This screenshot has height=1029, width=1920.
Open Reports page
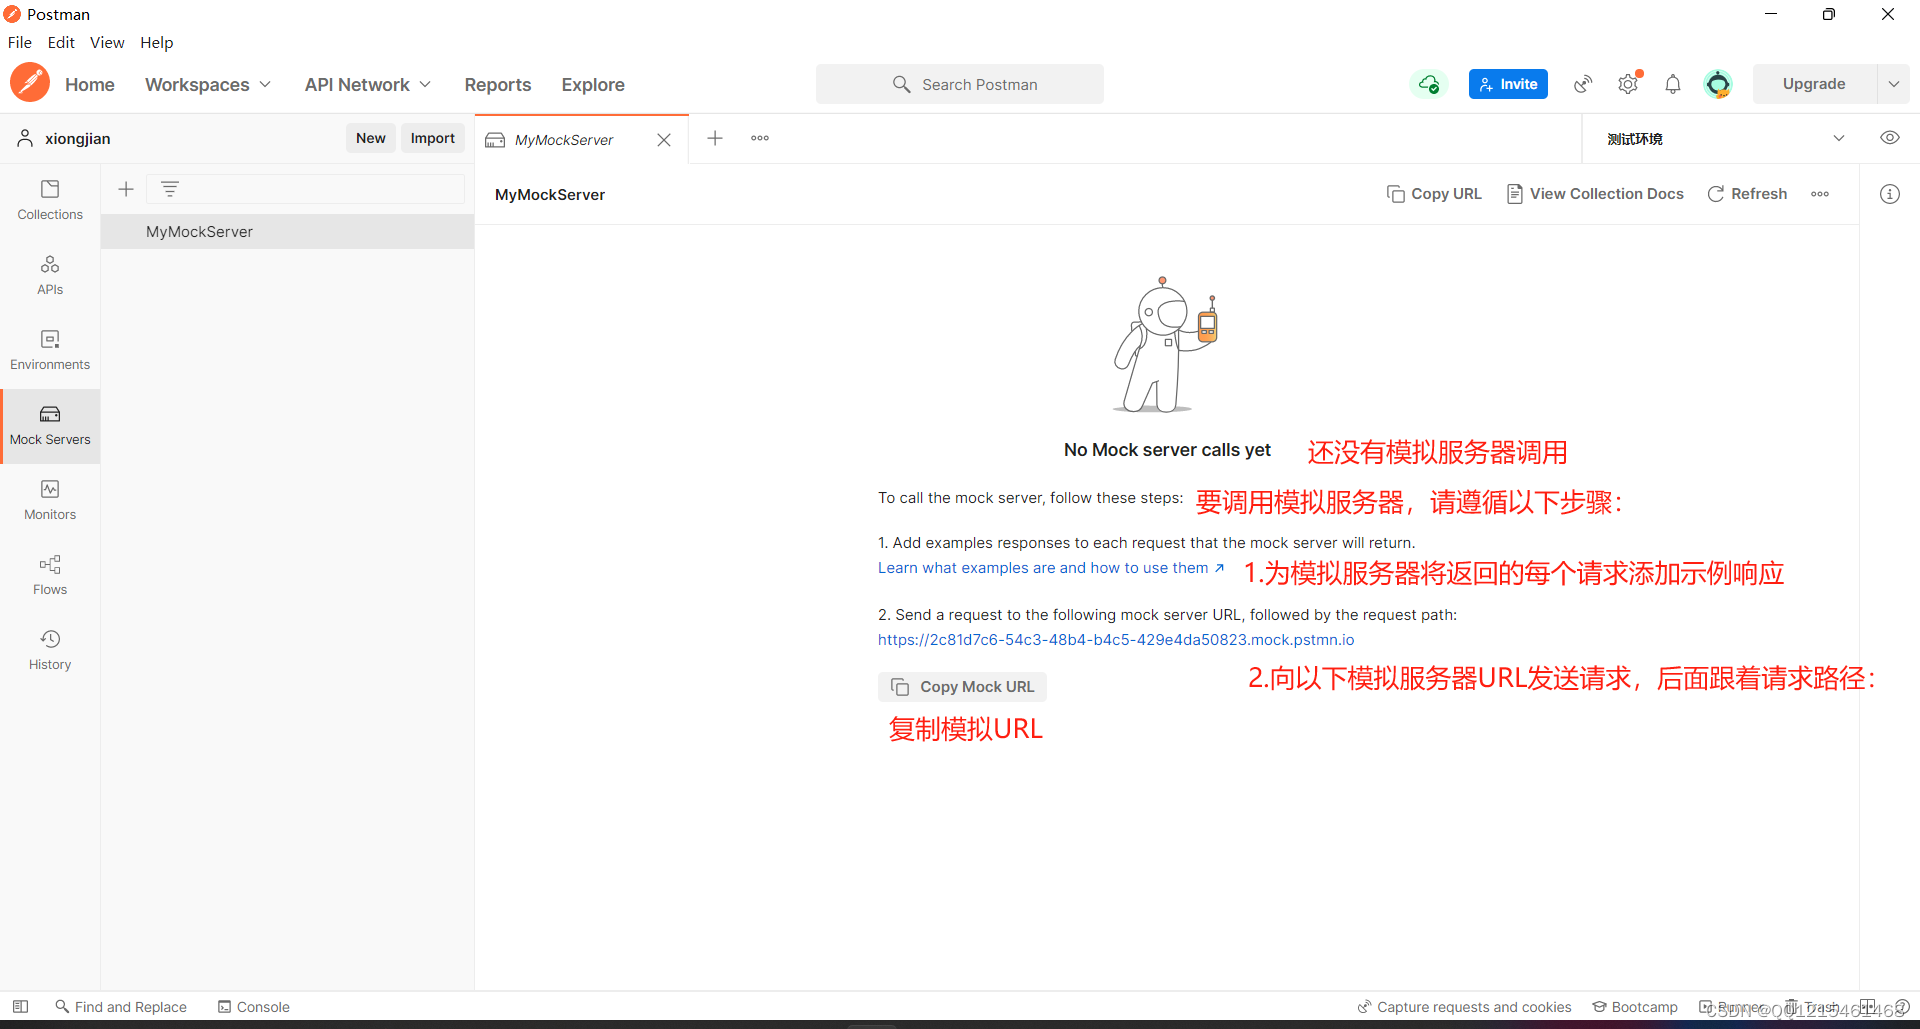coord(498,85)
